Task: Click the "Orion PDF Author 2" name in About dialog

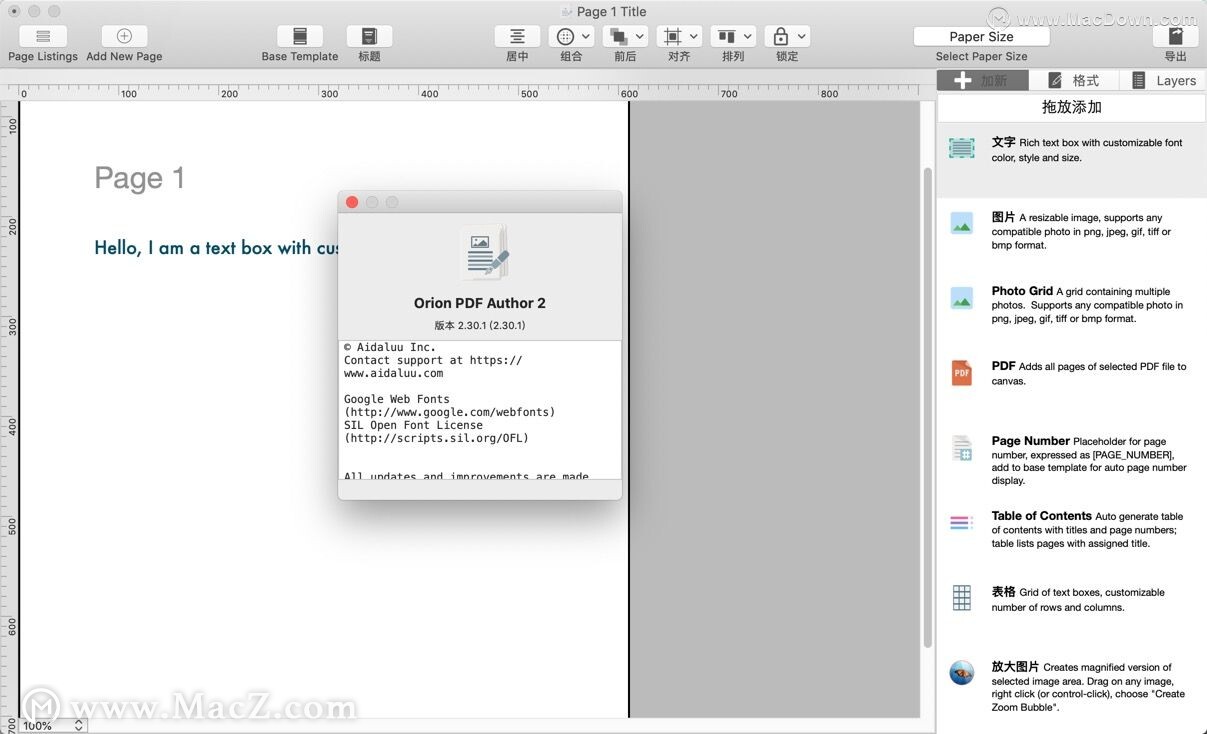Action: coord(480,303)
